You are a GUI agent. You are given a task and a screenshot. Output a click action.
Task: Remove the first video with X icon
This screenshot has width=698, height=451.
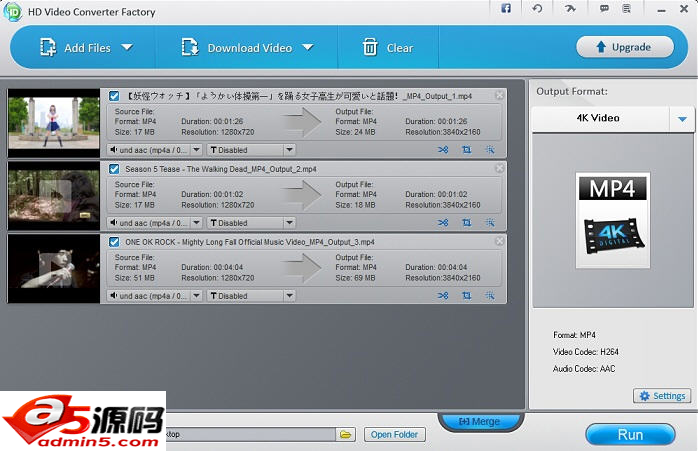point(499,95)
